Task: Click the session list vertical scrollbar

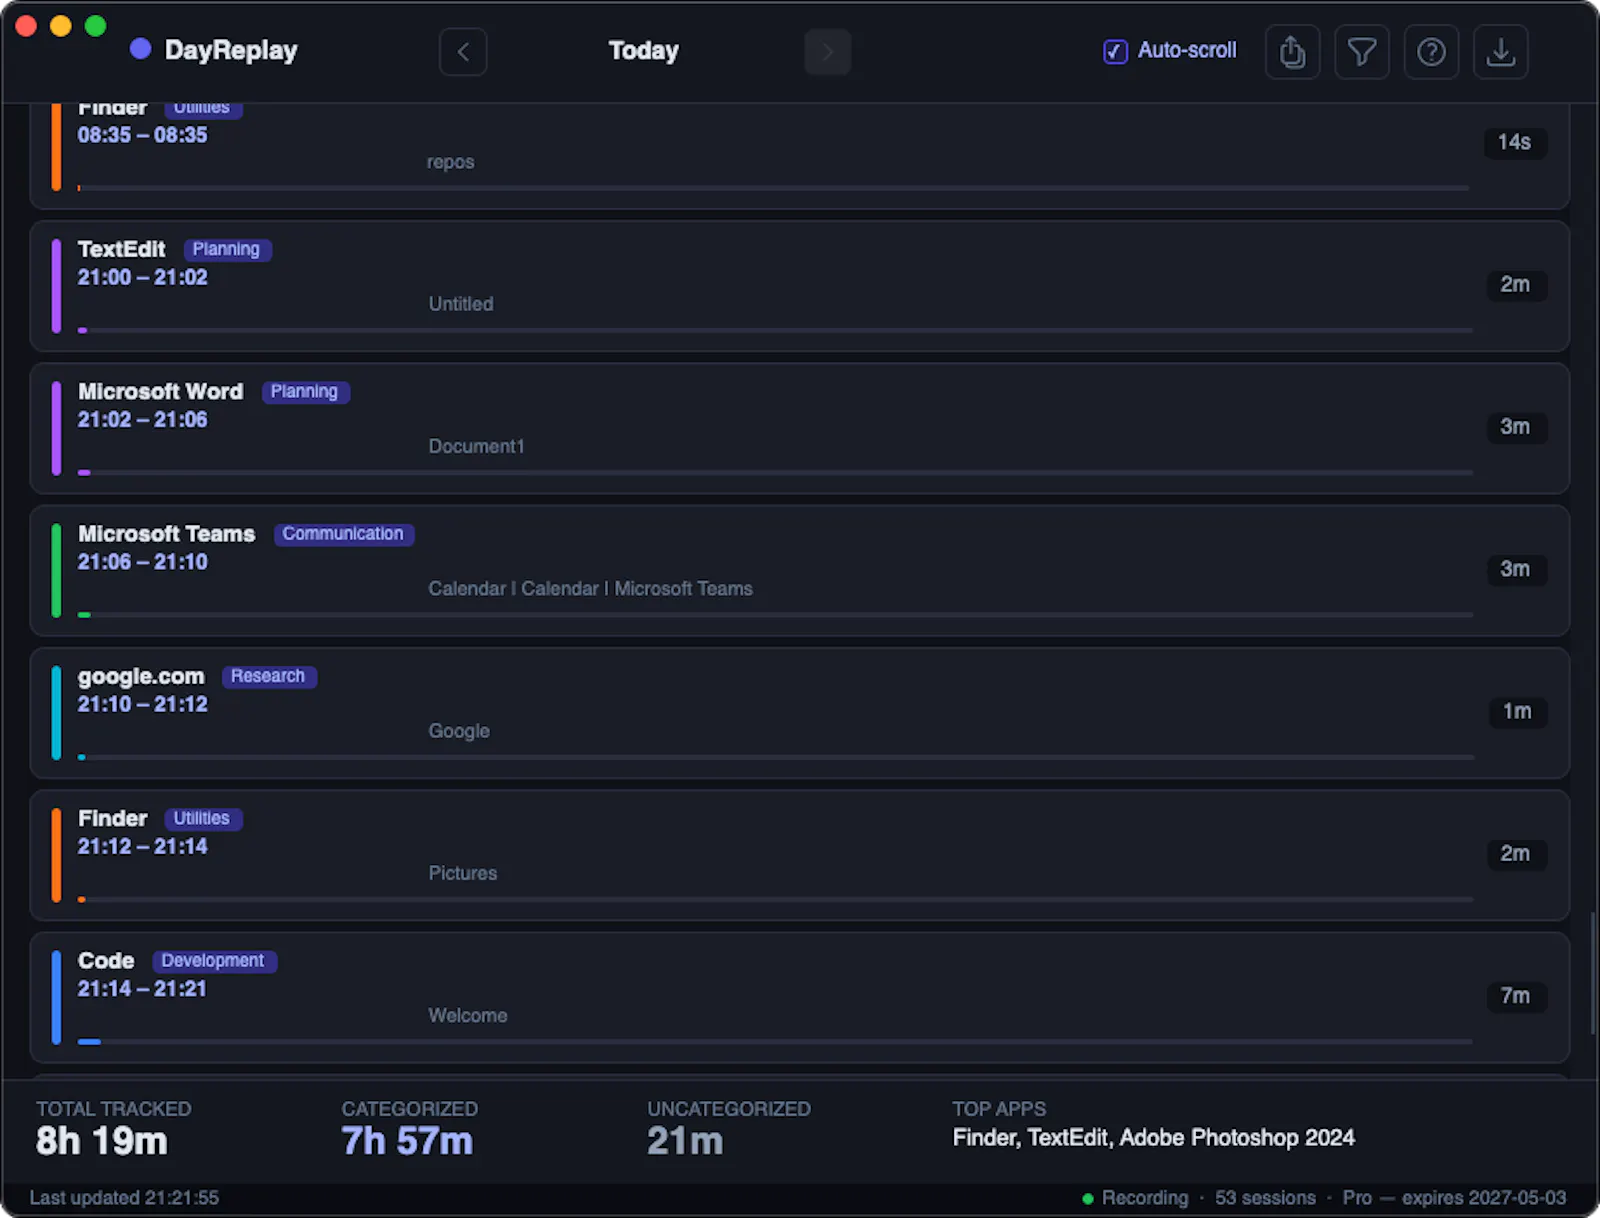Action: coord(1593,973)
